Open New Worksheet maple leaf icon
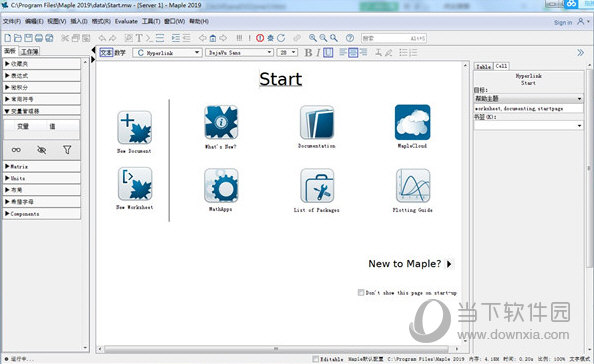Image resolution: width=594 pixels, height=364 pixels. tap(135, 184)
